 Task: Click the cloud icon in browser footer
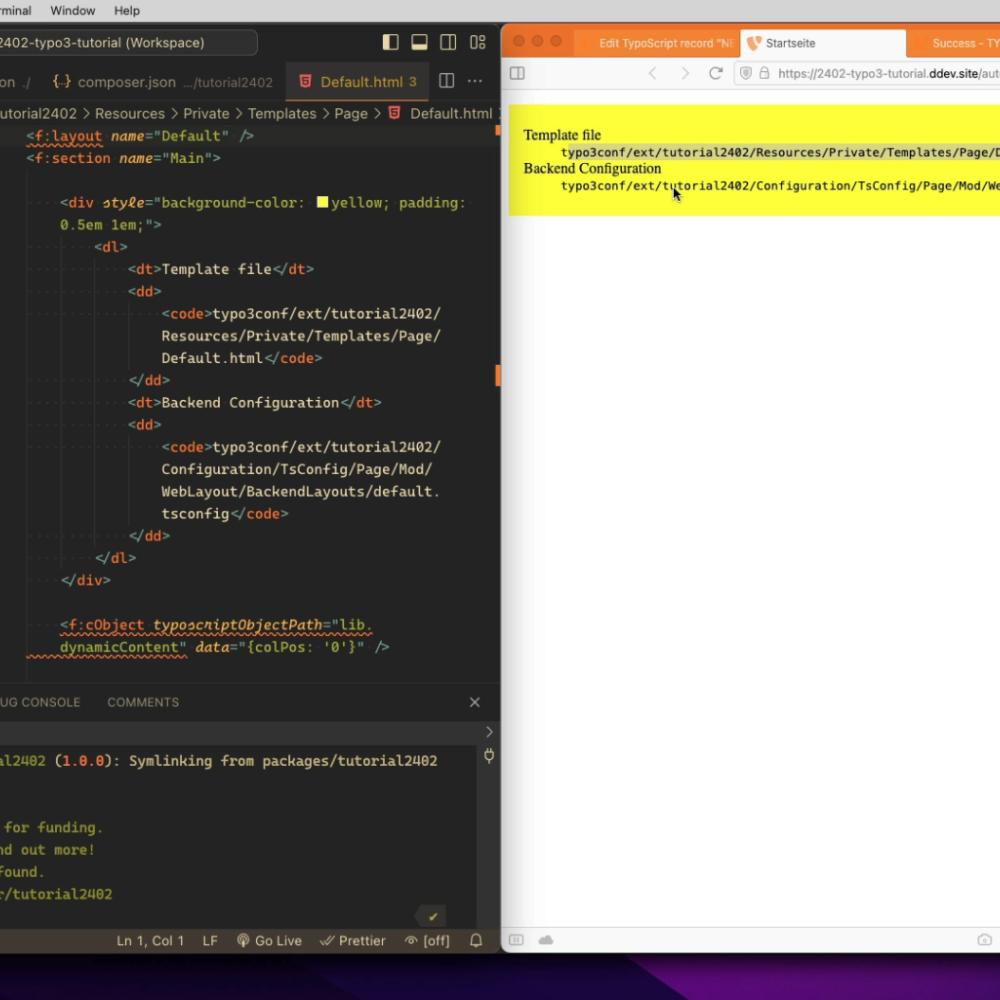click(x=546, y=939)
